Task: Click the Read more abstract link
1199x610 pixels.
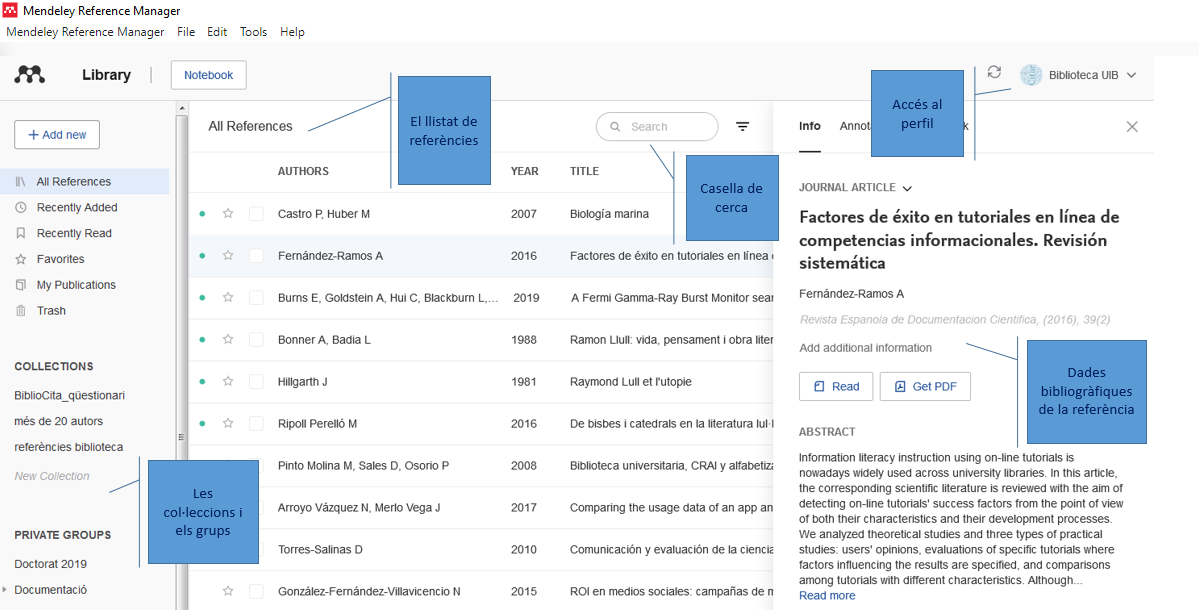Action: (827, 596)
